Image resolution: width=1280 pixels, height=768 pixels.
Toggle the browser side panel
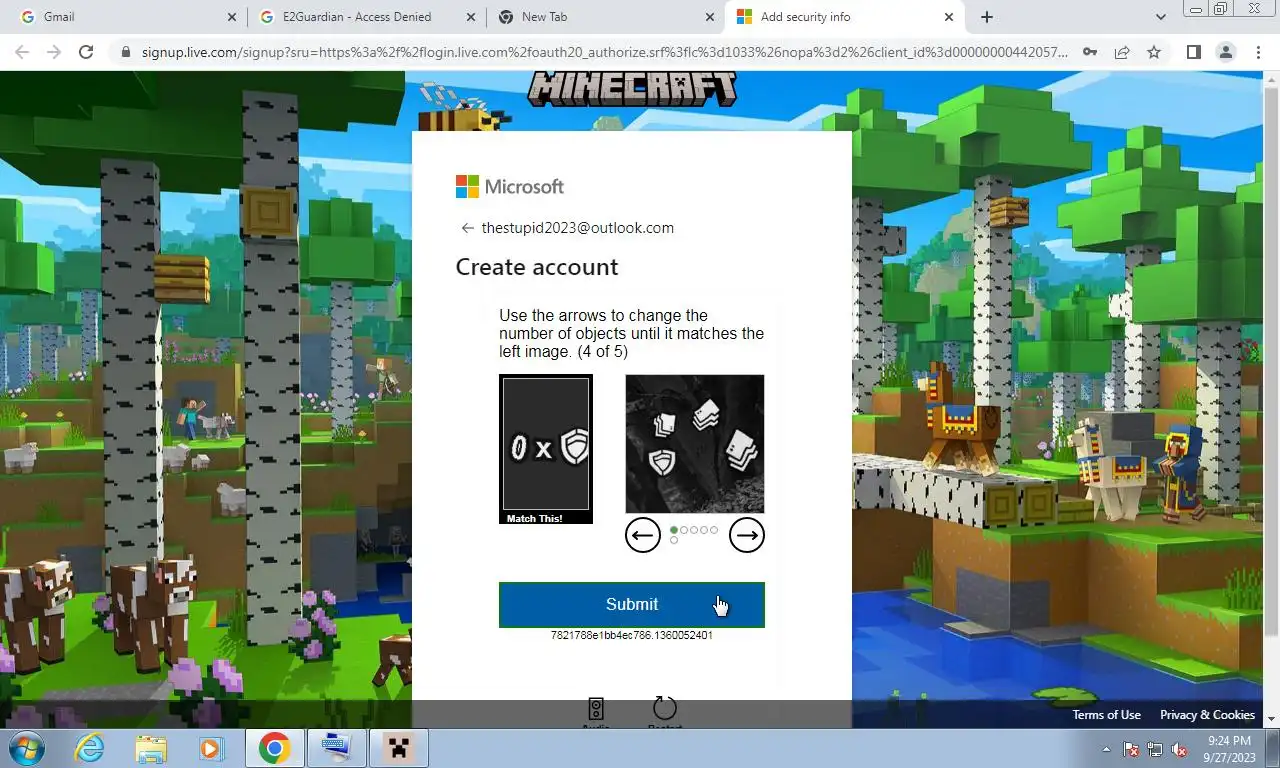(x=1194, y=52)
